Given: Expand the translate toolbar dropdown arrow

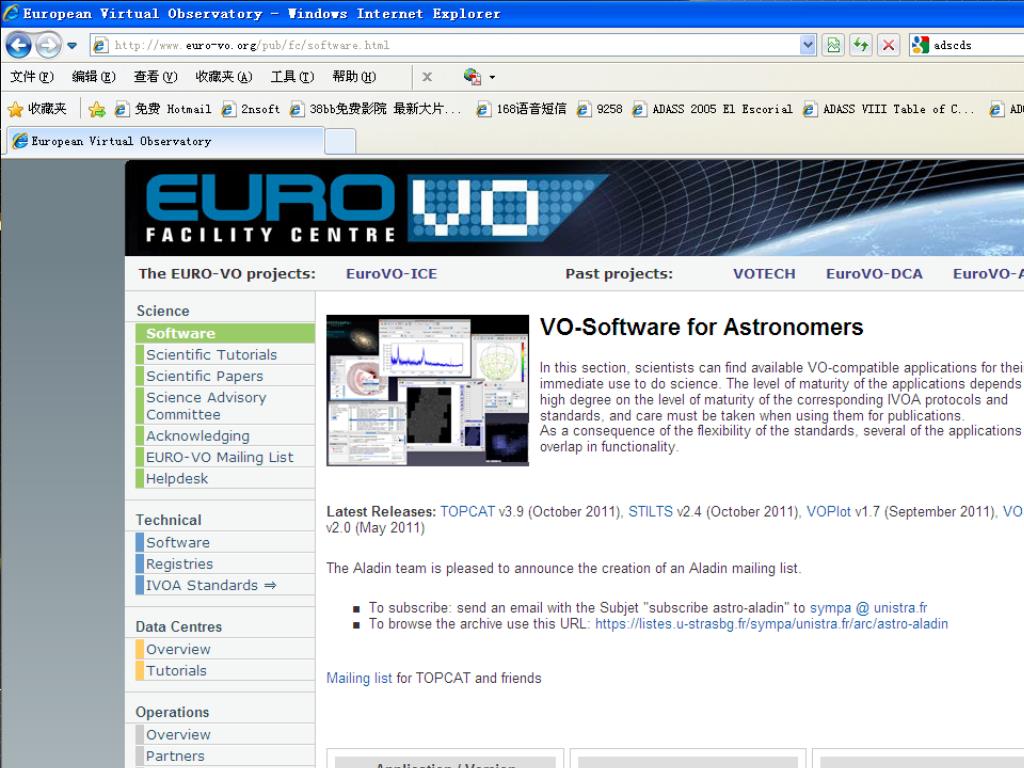Looking at the screenshot, I should point(492,77).
